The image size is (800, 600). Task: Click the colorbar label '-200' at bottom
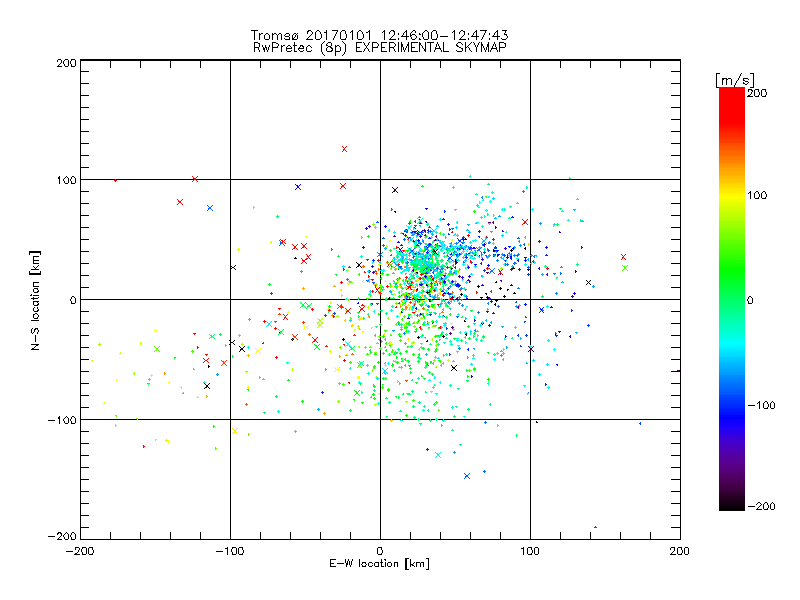(x=761, y=506)
